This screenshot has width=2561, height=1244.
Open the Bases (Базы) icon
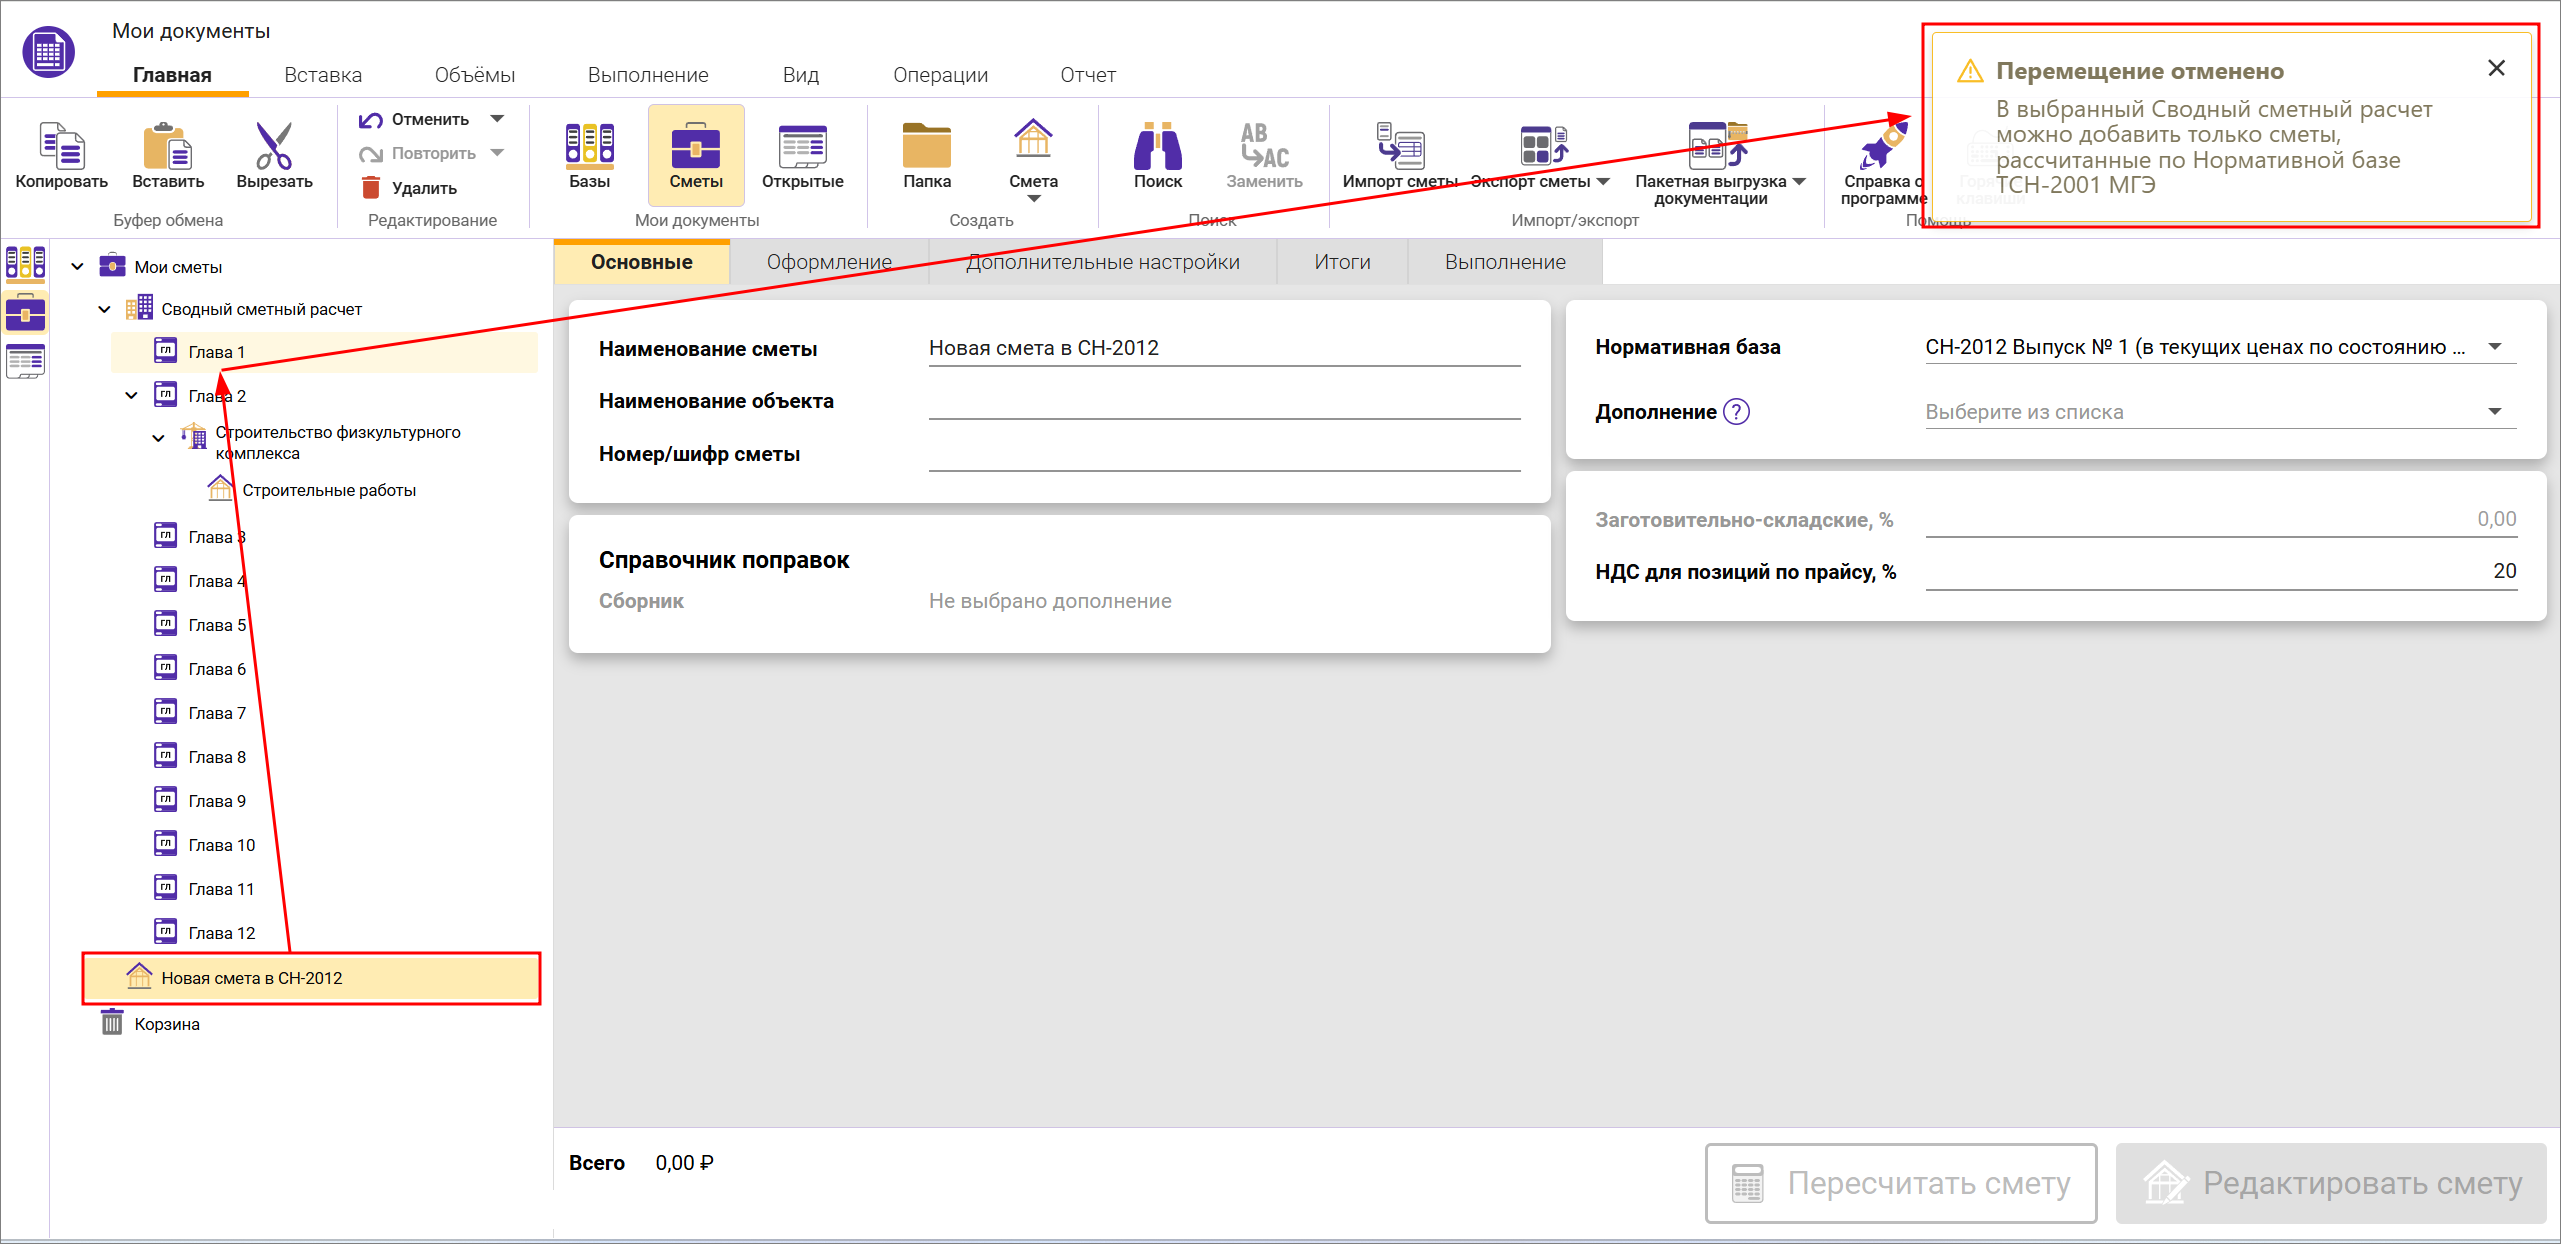(589, 147)
